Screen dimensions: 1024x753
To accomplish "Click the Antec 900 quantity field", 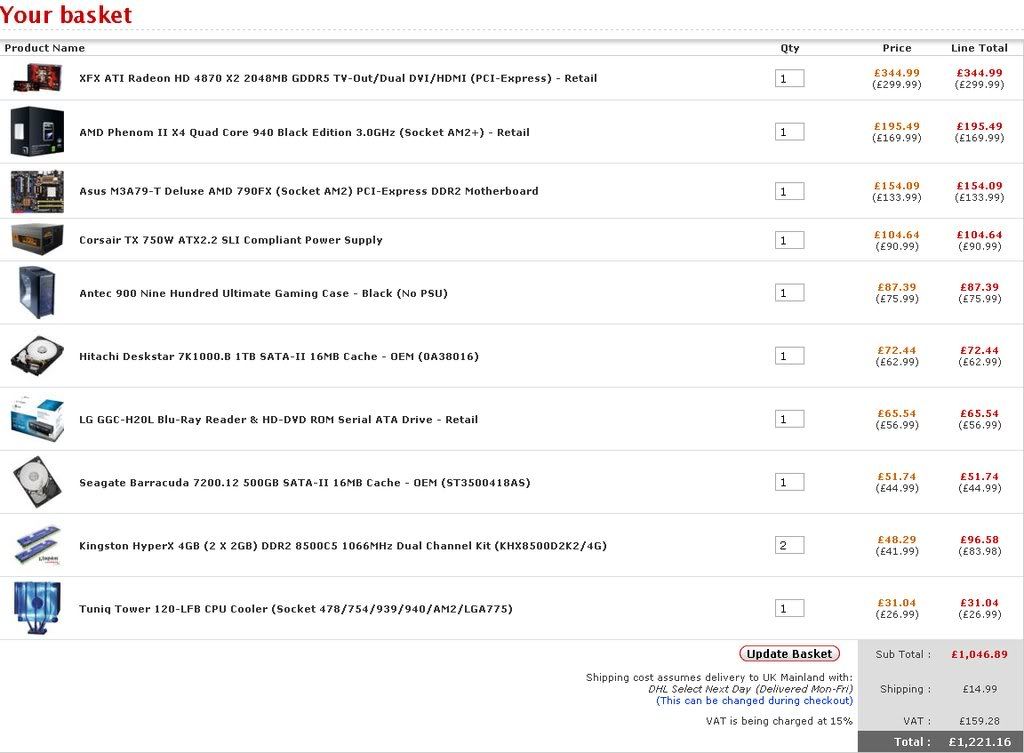I will click(789, 293).
